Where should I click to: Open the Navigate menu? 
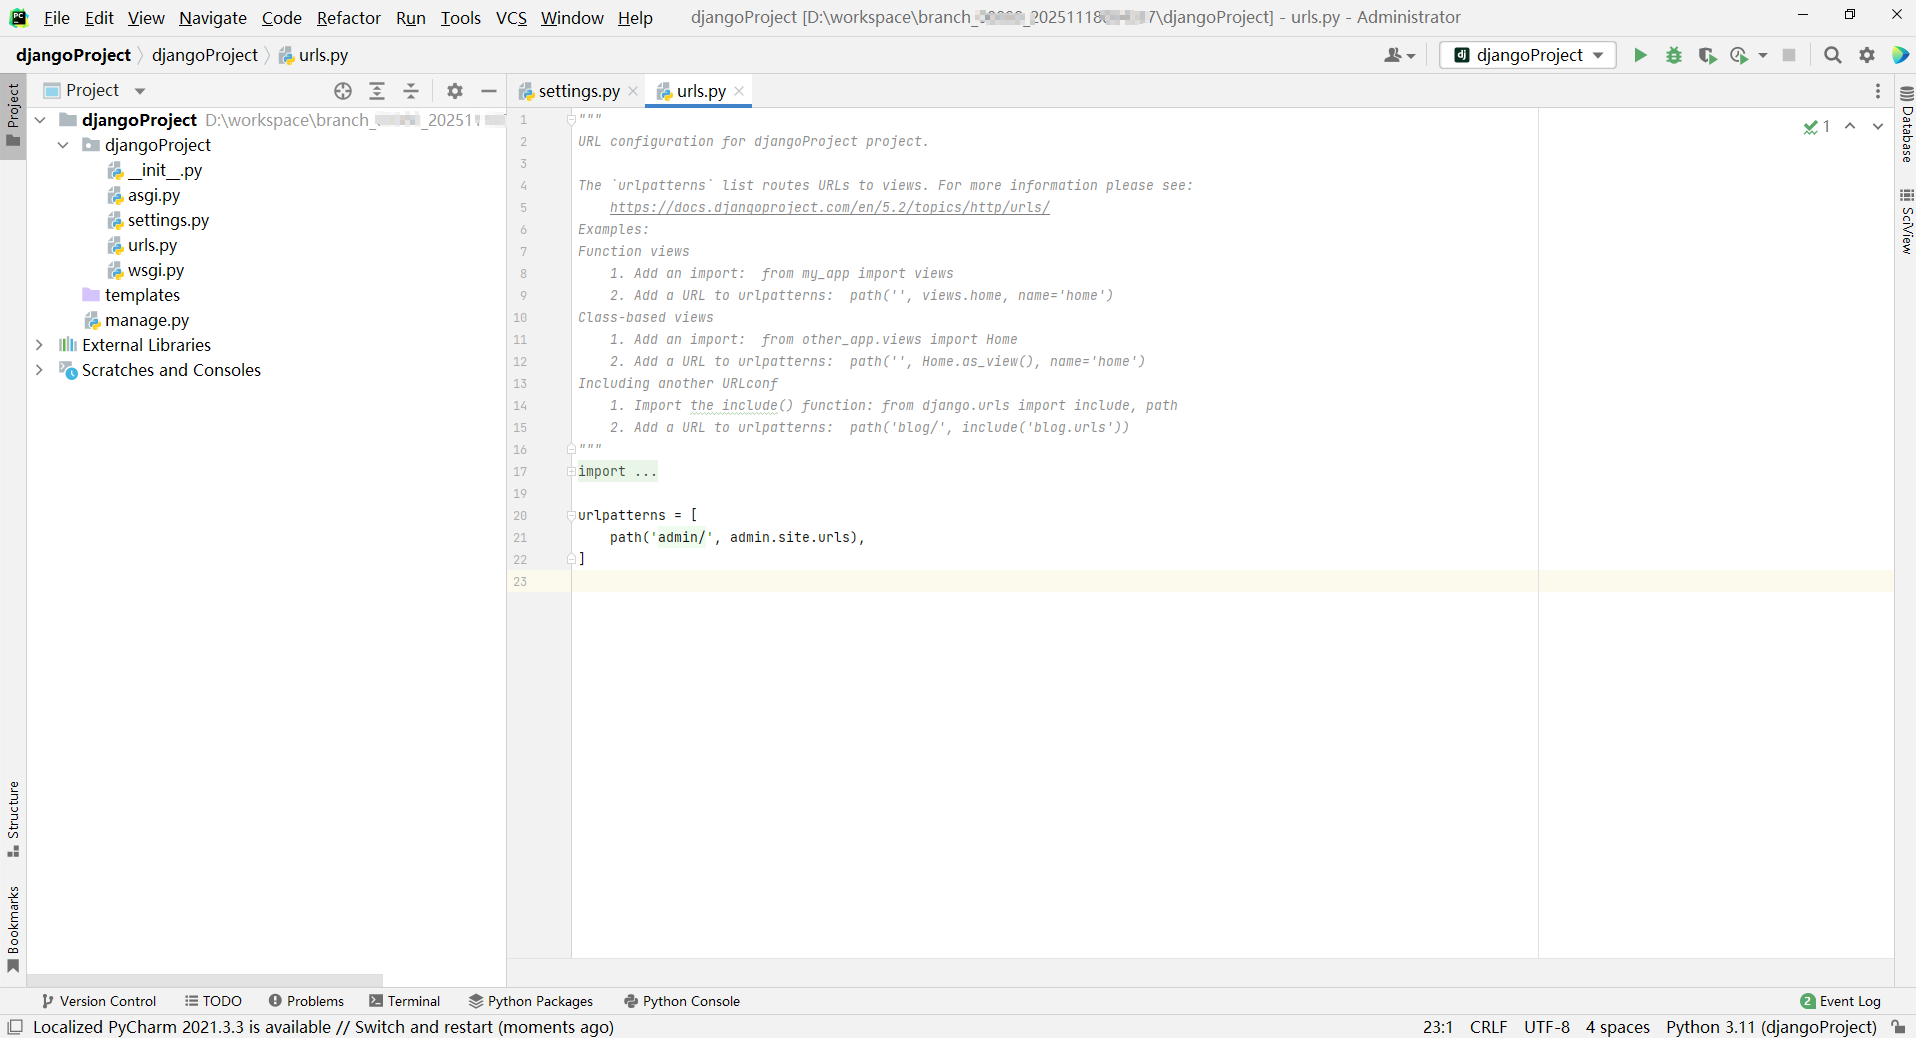tap(213, 18)
